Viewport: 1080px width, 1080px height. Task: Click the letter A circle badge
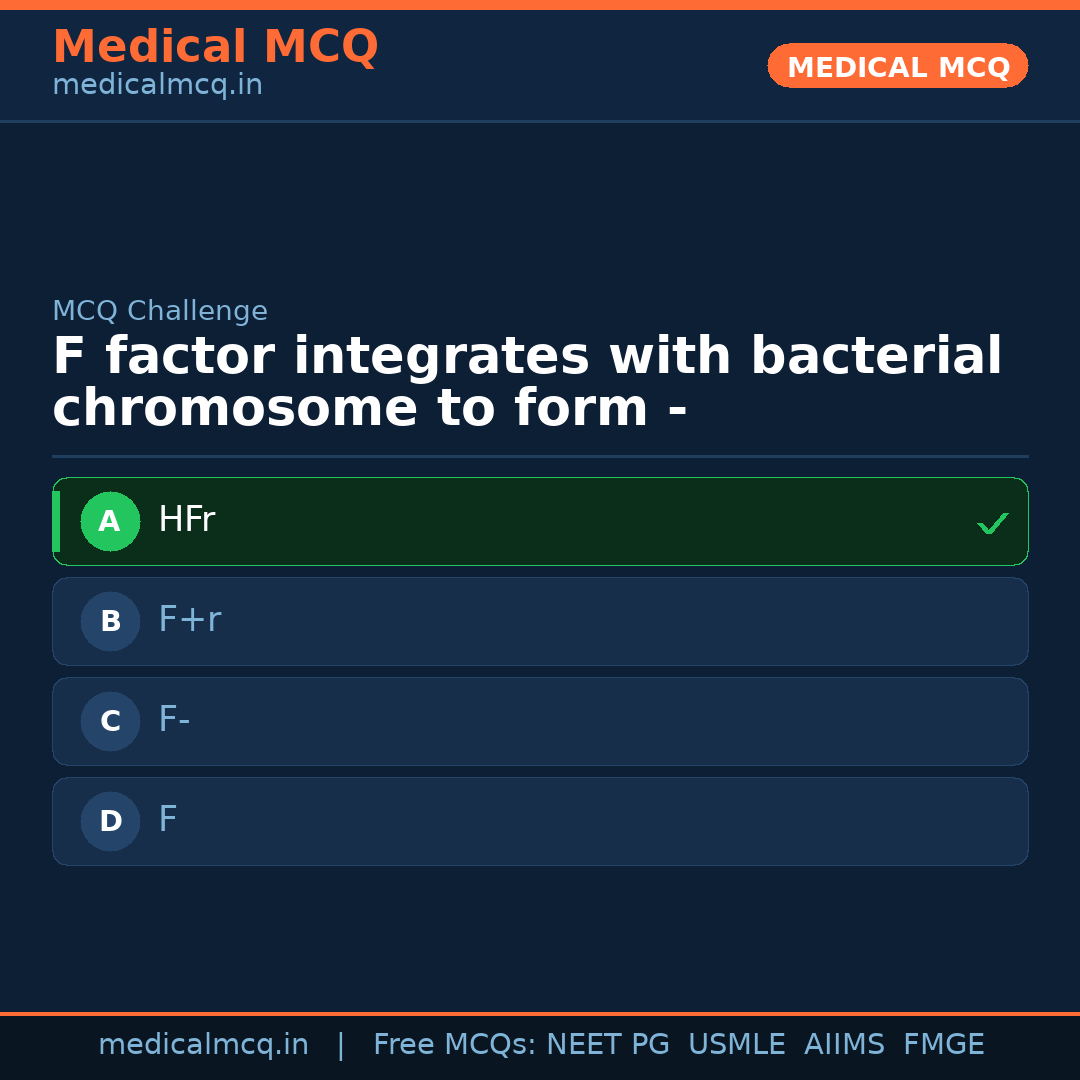110,521
